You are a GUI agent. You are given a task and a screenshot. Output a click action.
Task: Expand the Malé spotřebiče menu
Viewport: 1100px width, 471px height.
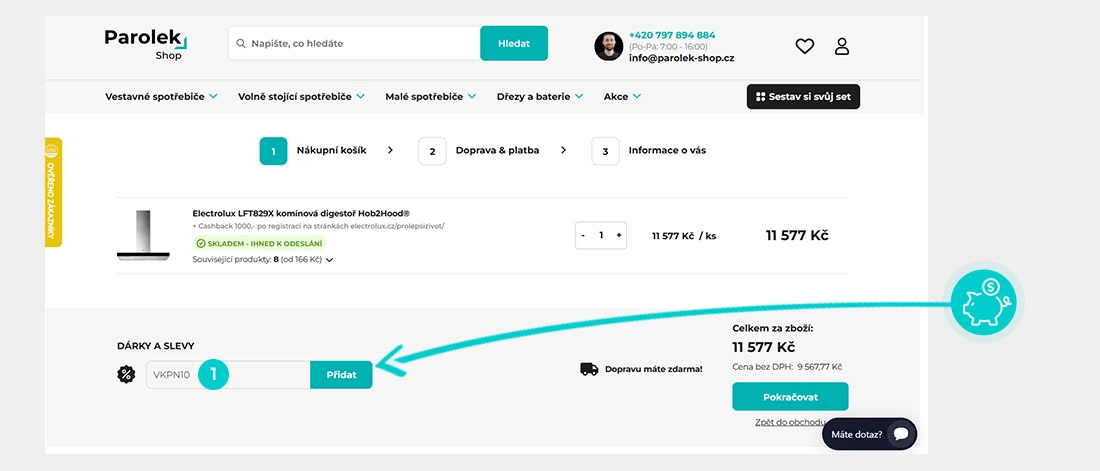coord(431,97)
